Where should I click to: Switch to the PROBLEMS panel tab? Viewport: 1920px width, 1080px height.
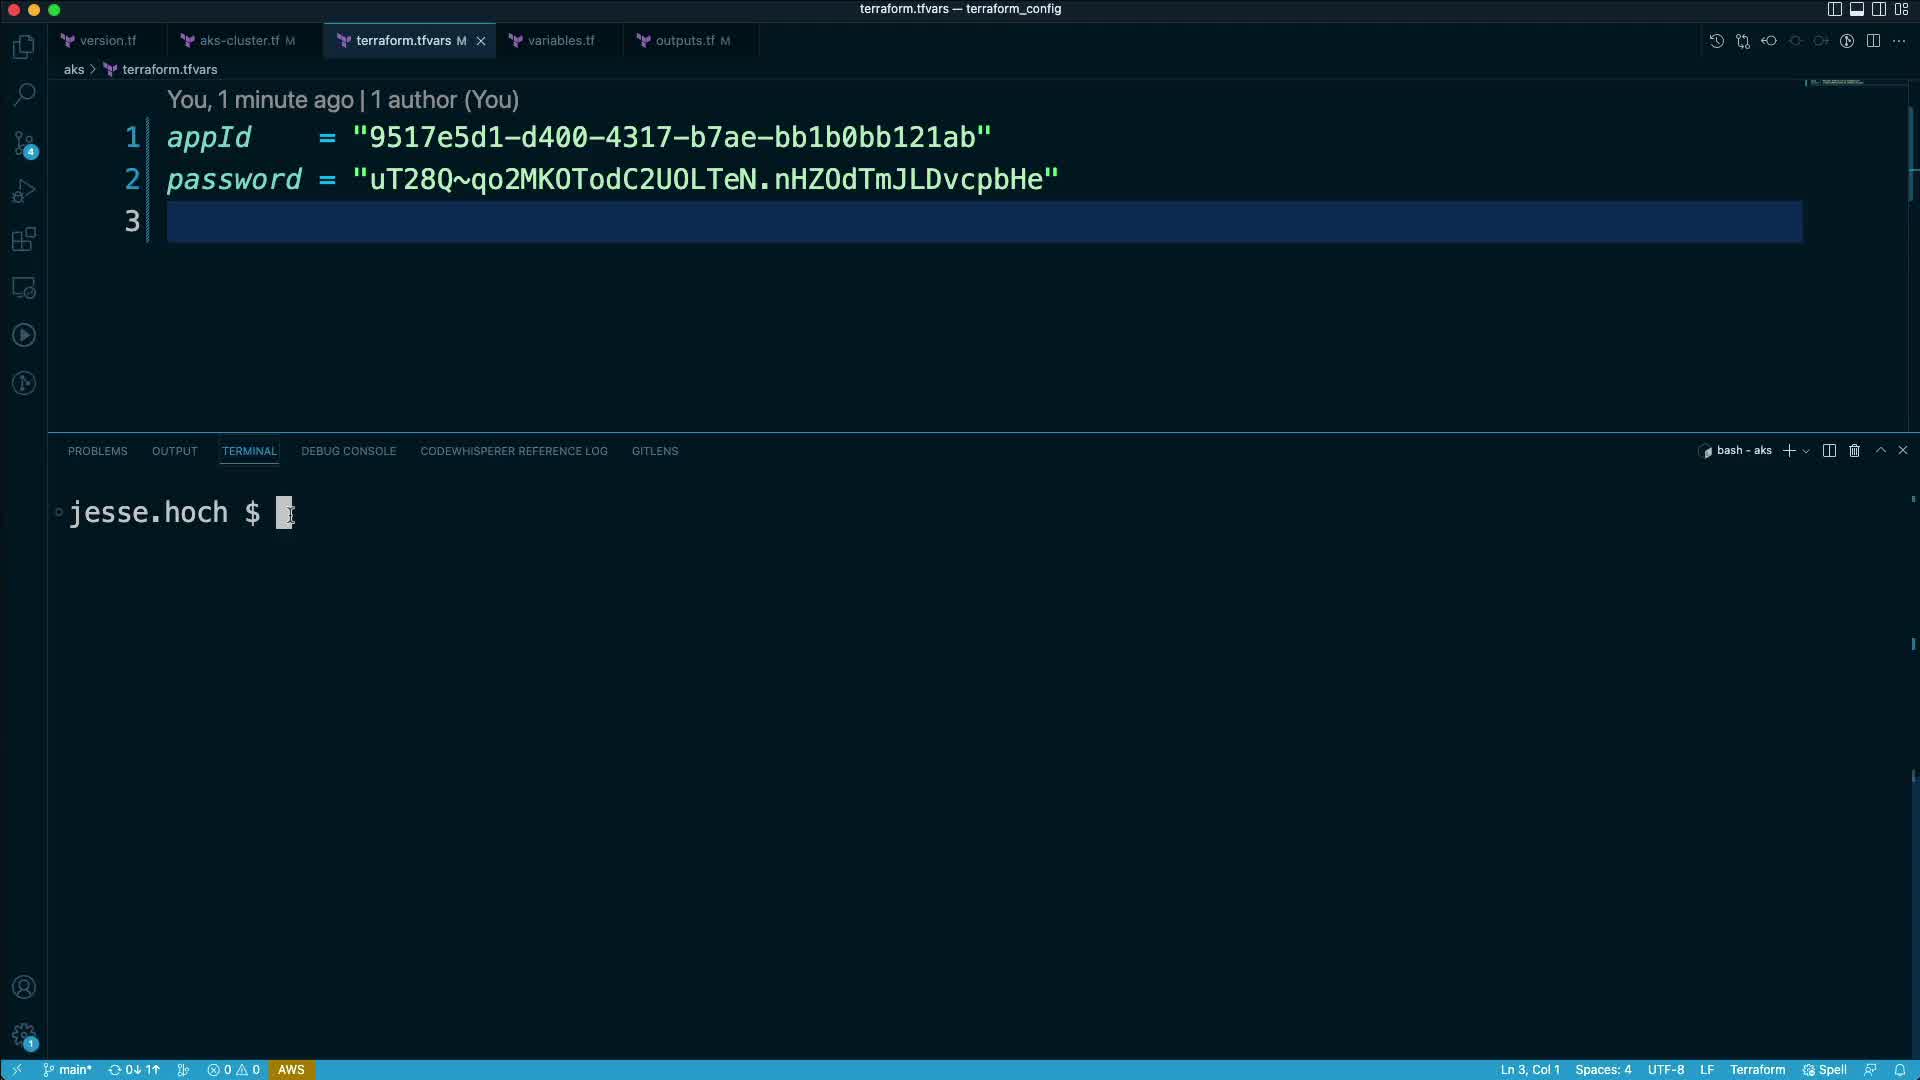click(97, 451)
